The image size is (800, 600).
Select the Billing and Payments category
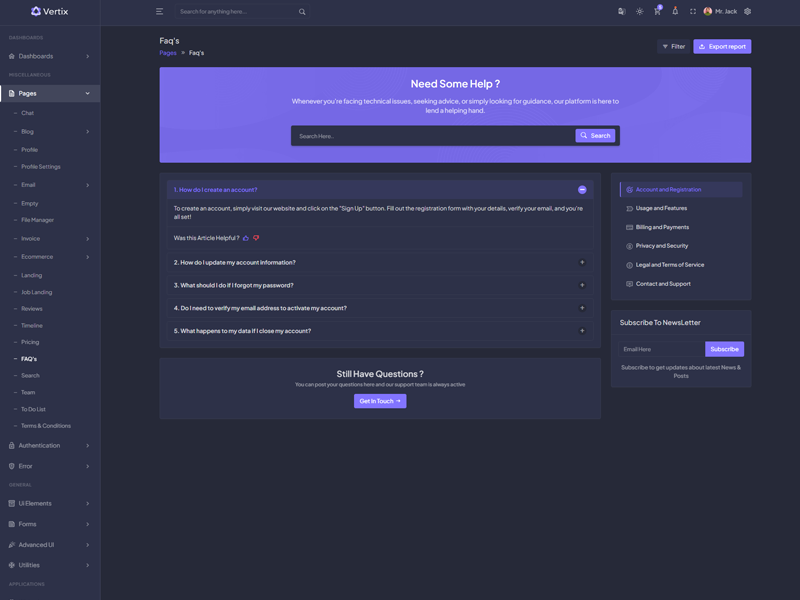pos(662,227)
